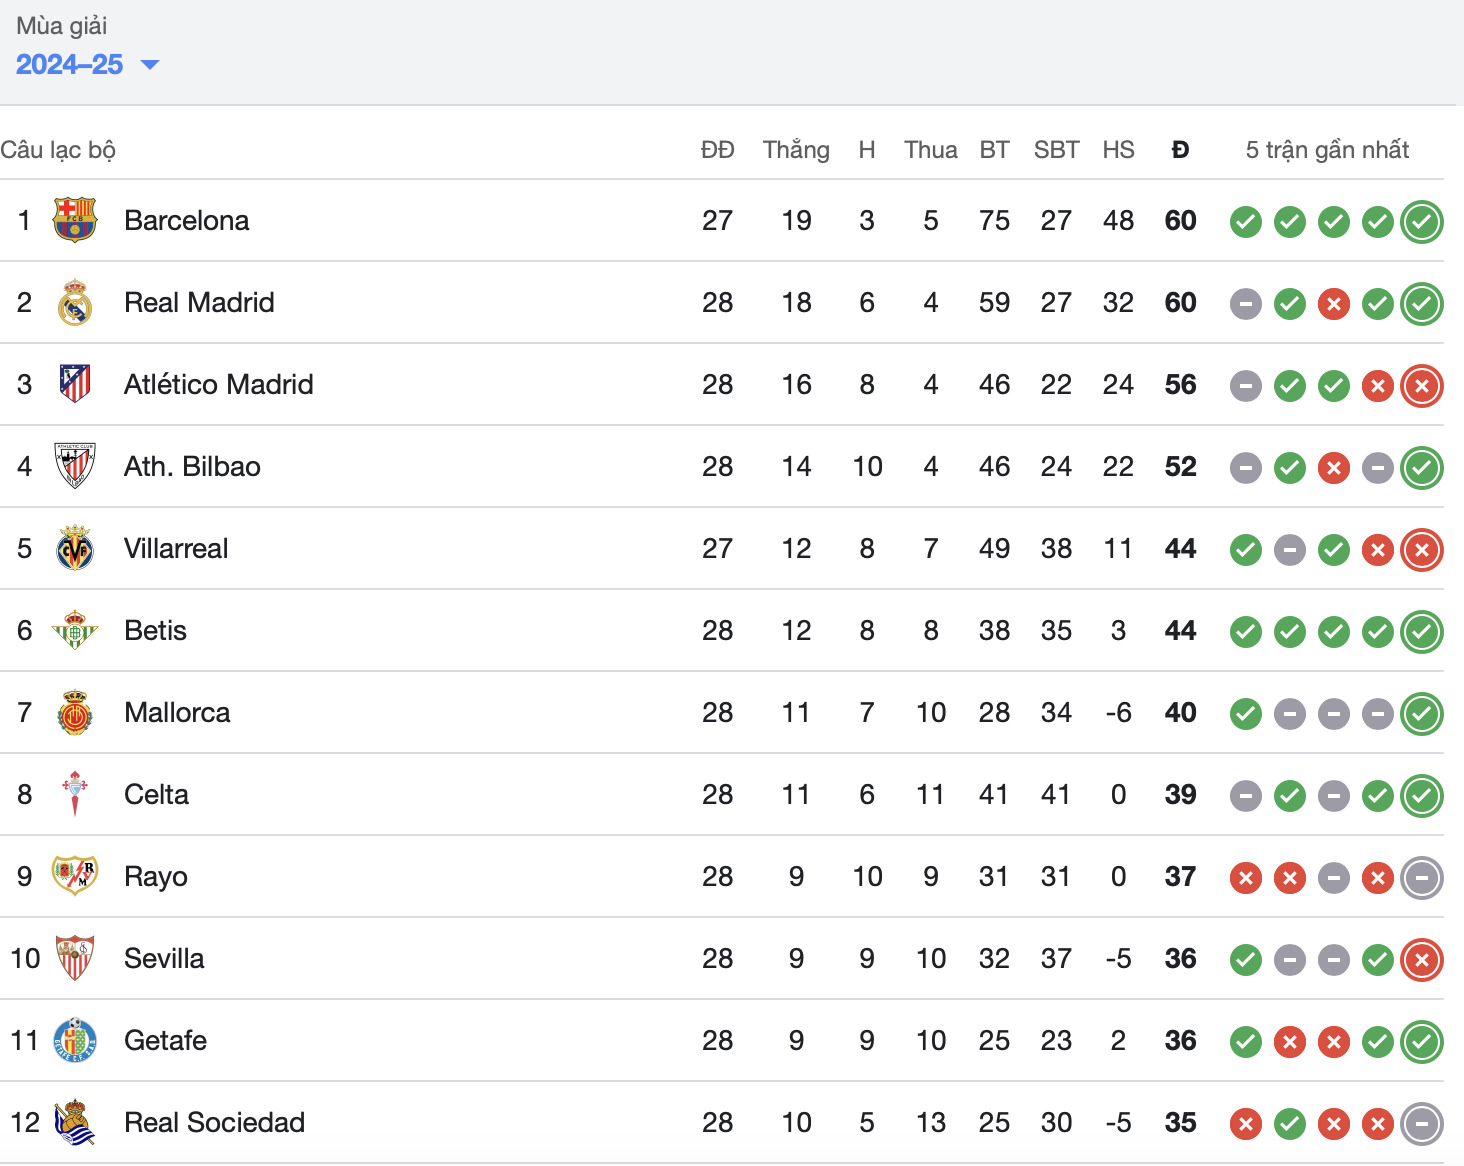Open the 2024–25 season dropdown
Image resolution: width=1464 pixels, height=1166 pixels.
87,65
